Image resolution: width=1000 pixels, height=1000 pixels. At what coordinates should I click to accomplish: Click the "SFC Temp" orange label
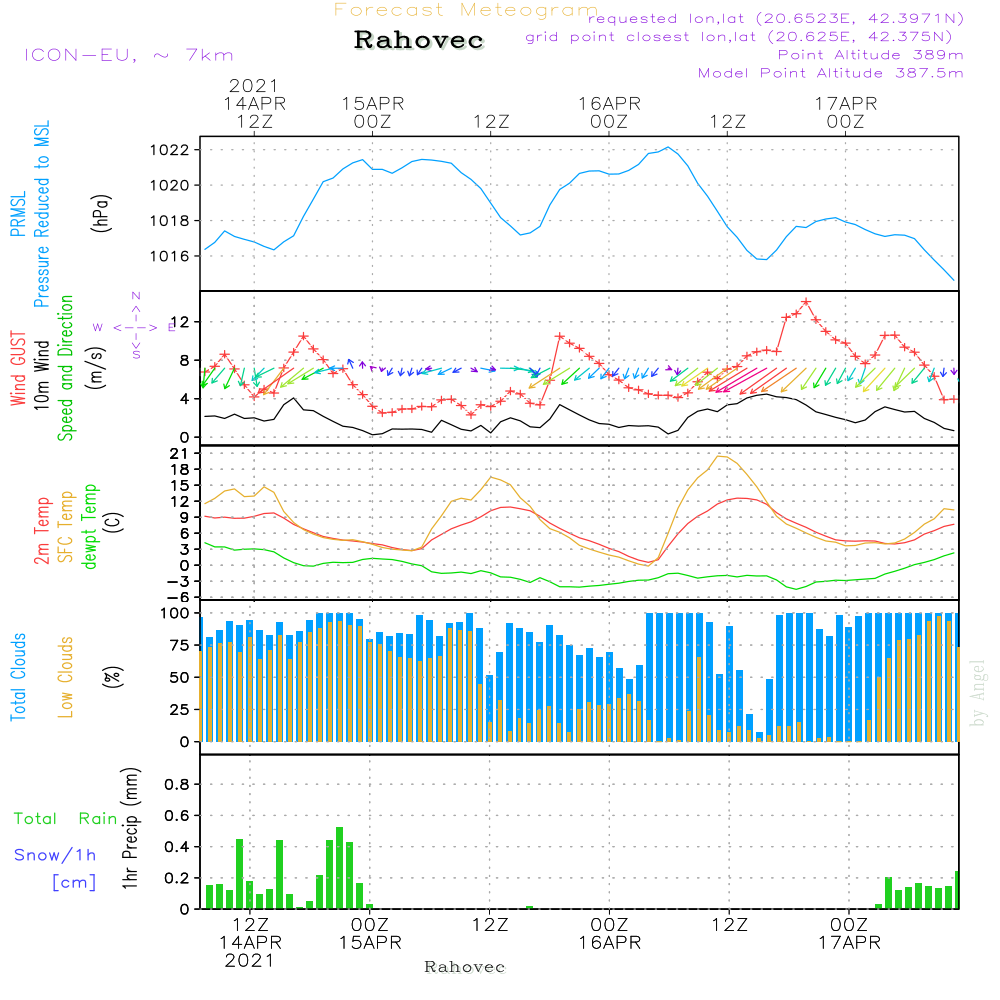(65, 527)
